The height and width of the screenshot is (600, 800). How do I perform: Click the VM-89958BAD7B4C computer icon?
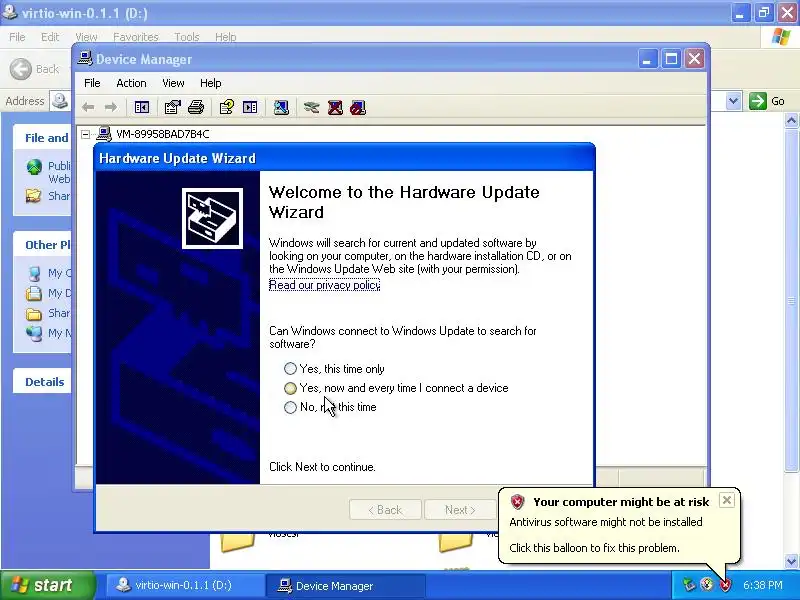(104, 134)
